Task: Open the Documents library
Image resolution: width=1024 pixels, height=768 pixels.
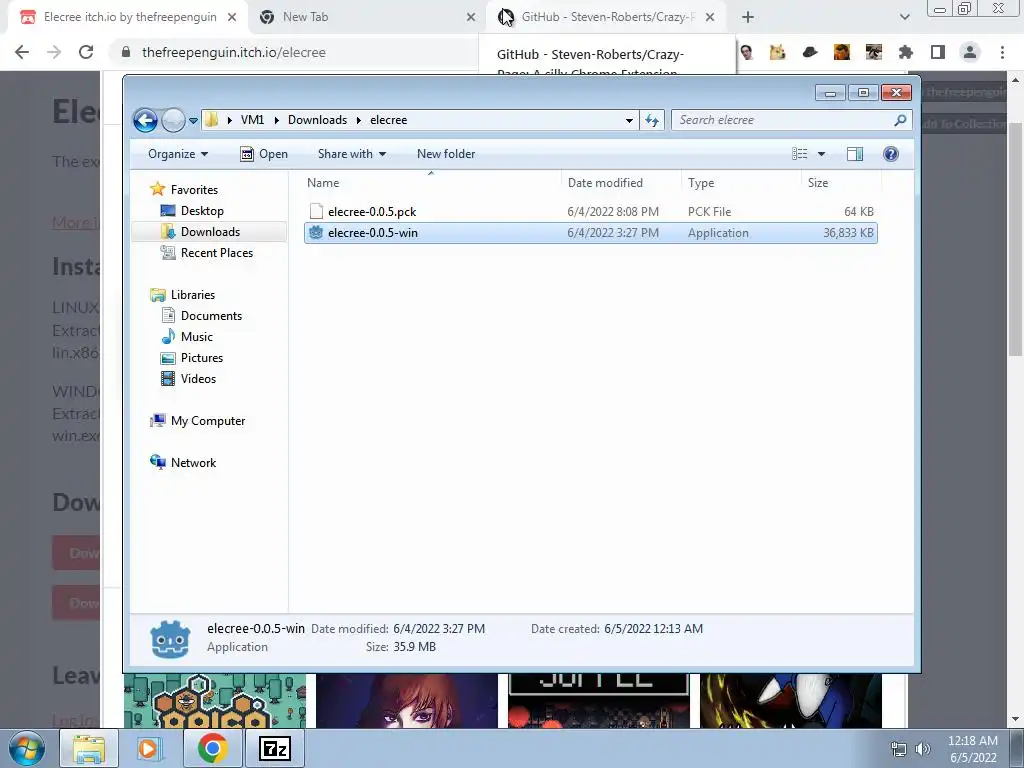Action: pos(211,316)
